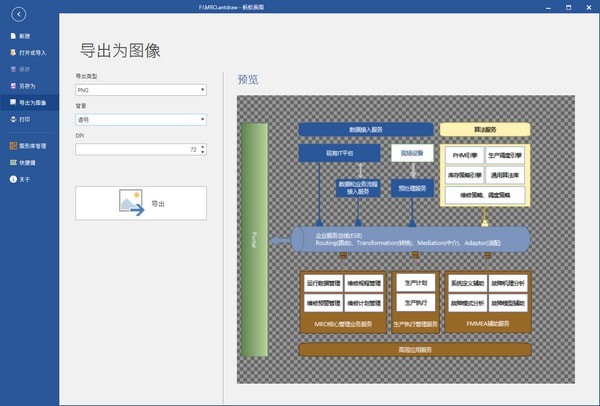Click the back arrow circle icon

19,16
